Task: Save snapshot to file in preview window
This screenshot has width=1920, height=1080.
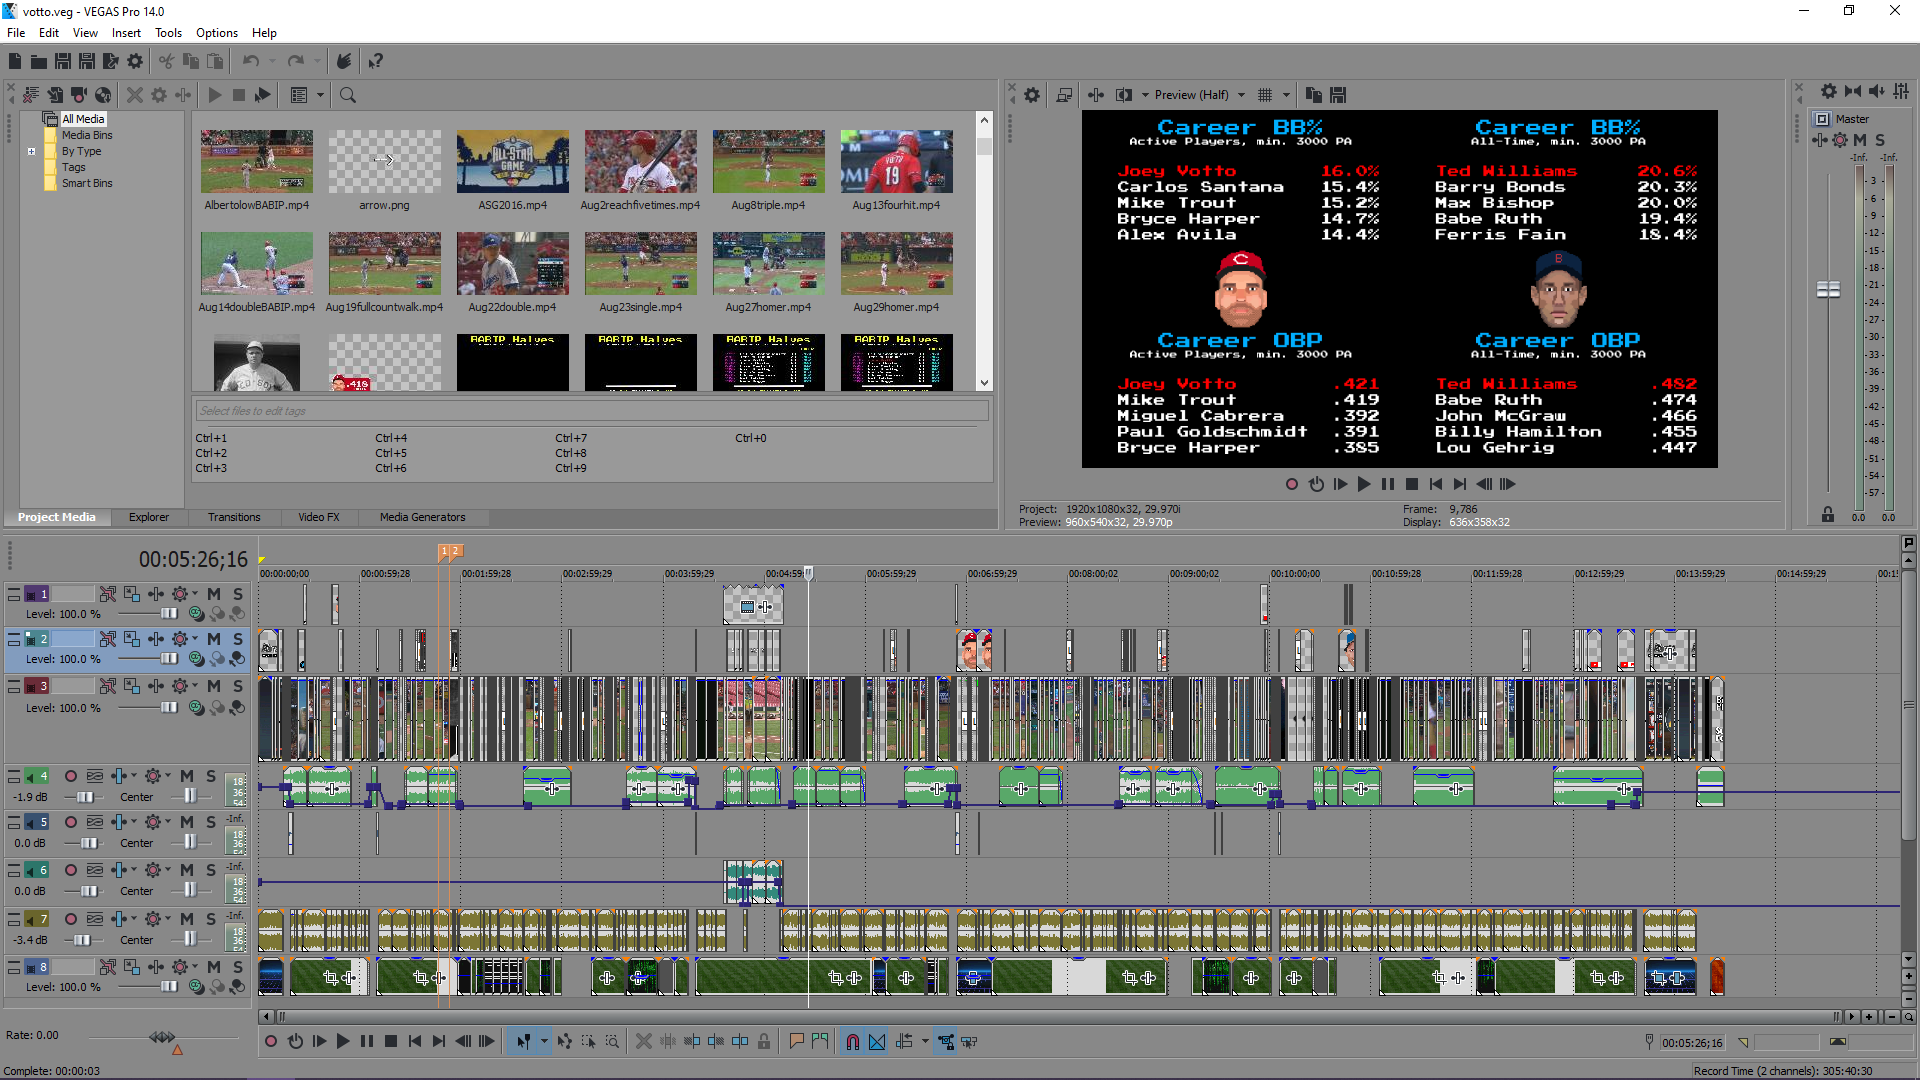Action: pyautogui.click(x=1338, y=95)
